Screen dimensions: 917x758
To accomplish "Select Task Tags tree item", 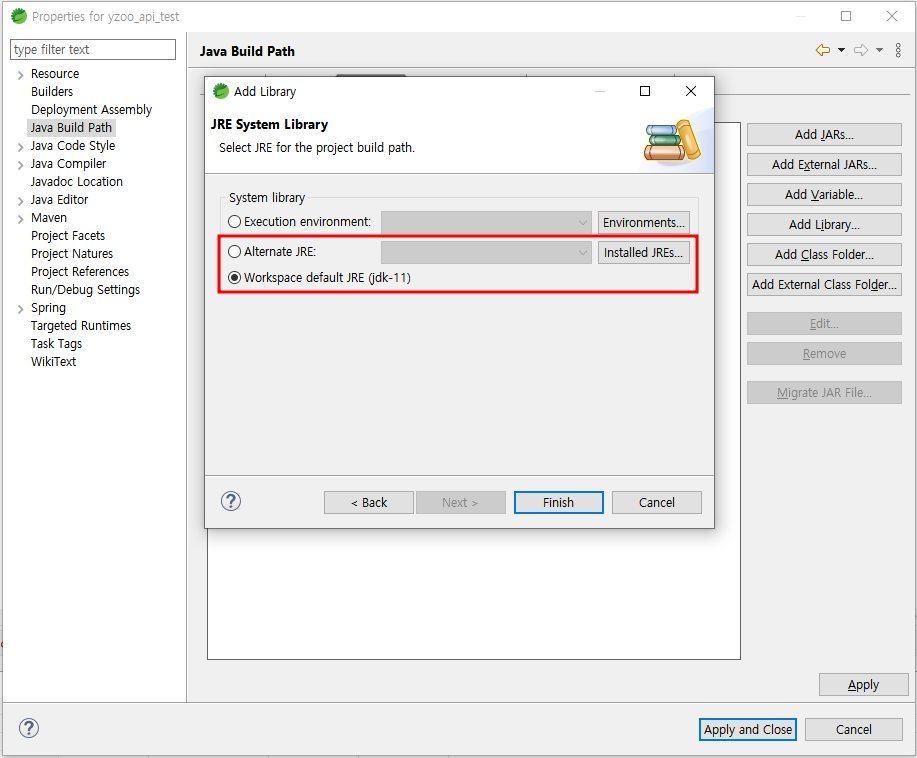I will 56,343.
